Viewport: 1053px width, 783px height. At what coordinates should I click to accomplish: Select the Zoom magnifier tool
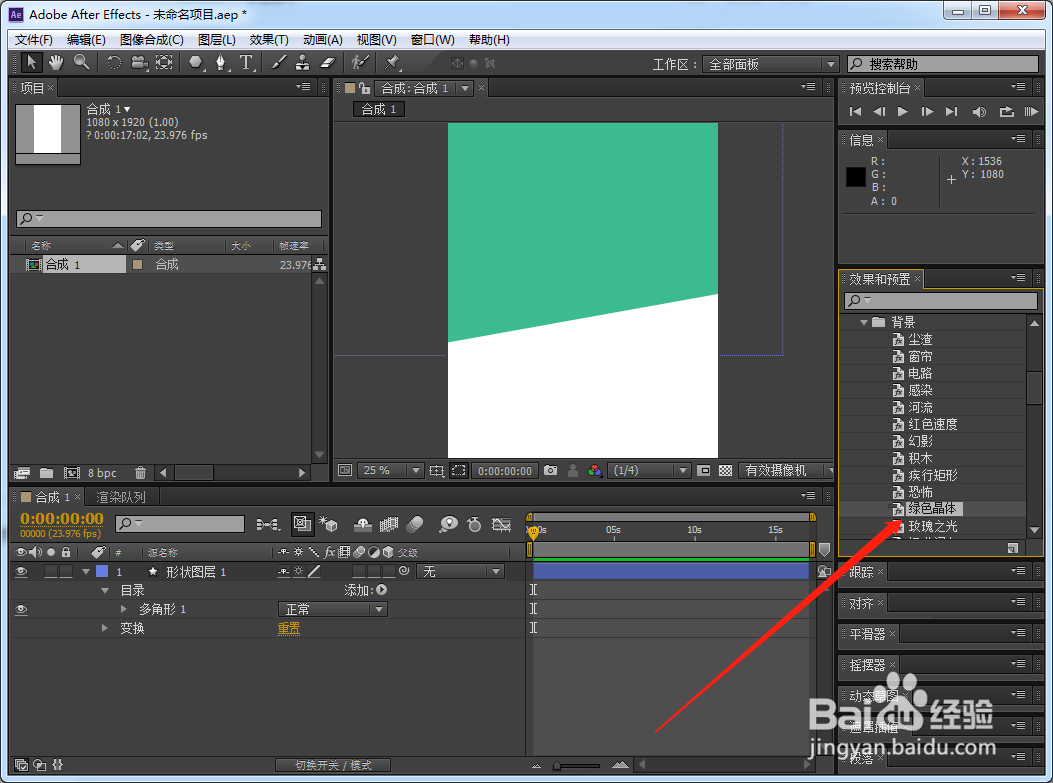[x=81, y=62]
